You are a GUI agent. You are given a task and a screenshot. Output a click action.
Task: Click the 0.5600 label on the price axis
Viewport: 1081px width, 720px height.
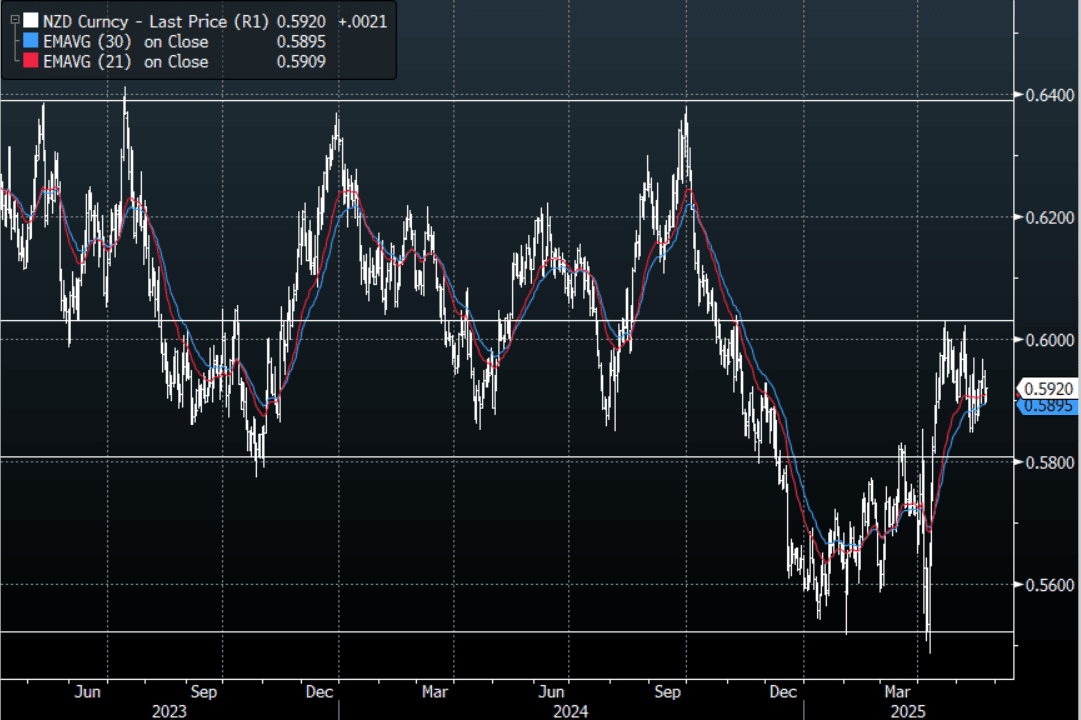tap(1046, 584)
